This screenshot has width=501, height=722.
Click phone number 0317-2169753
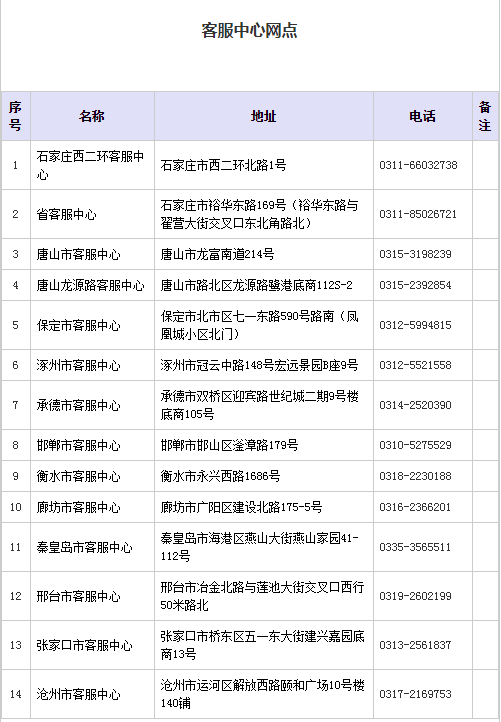(x=415, y=694)
